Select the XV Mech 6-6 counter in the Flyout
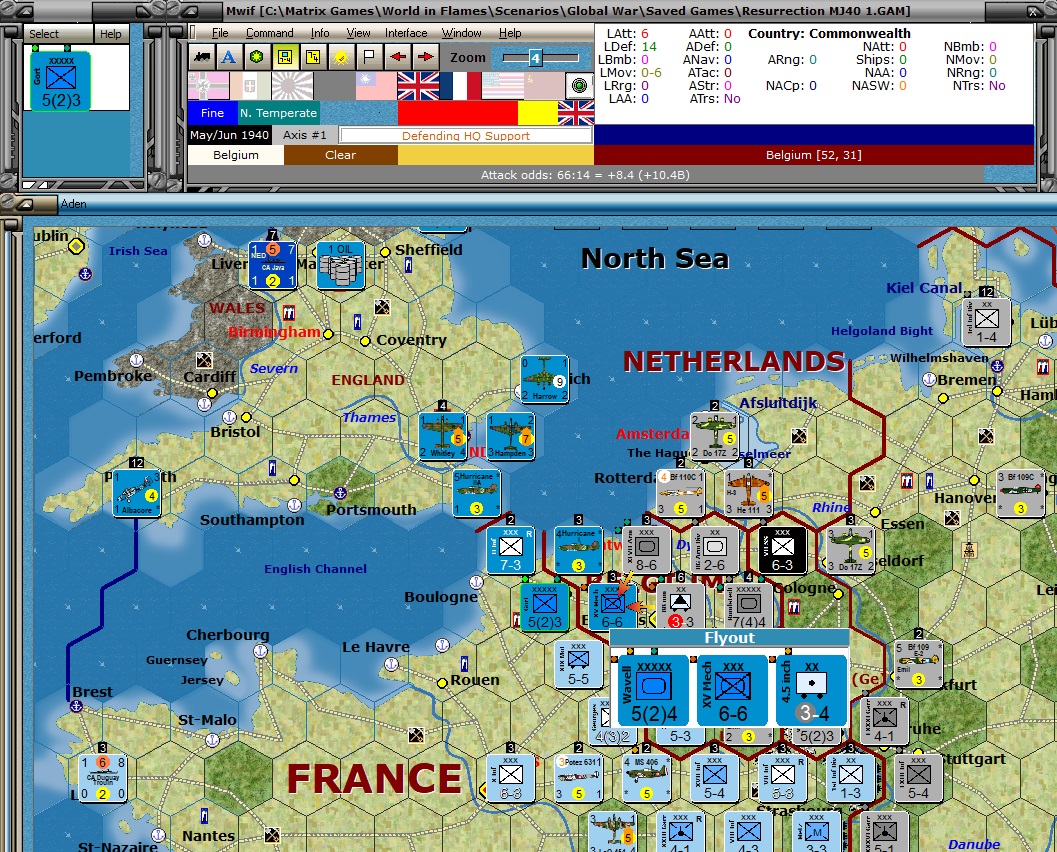 click(732, 692)
